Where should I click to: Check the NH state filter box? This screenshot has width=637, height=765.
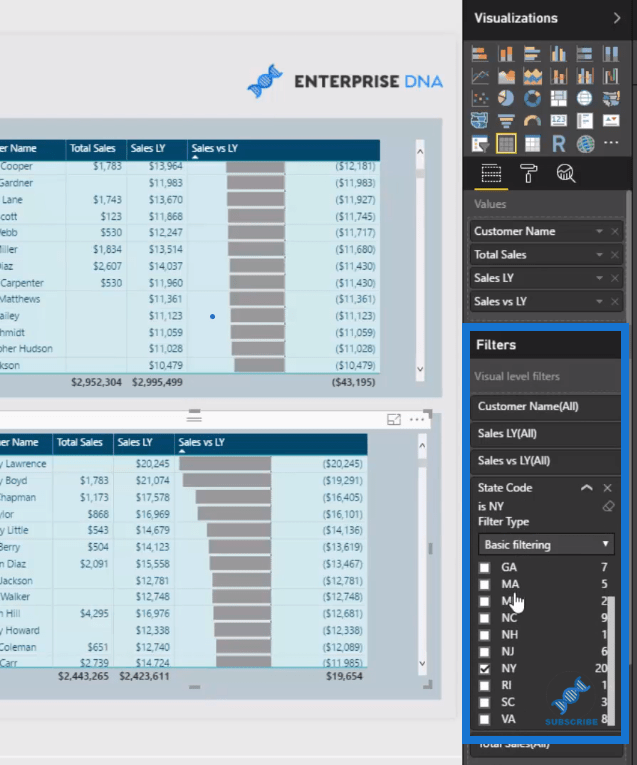click(x=484, y=635)
